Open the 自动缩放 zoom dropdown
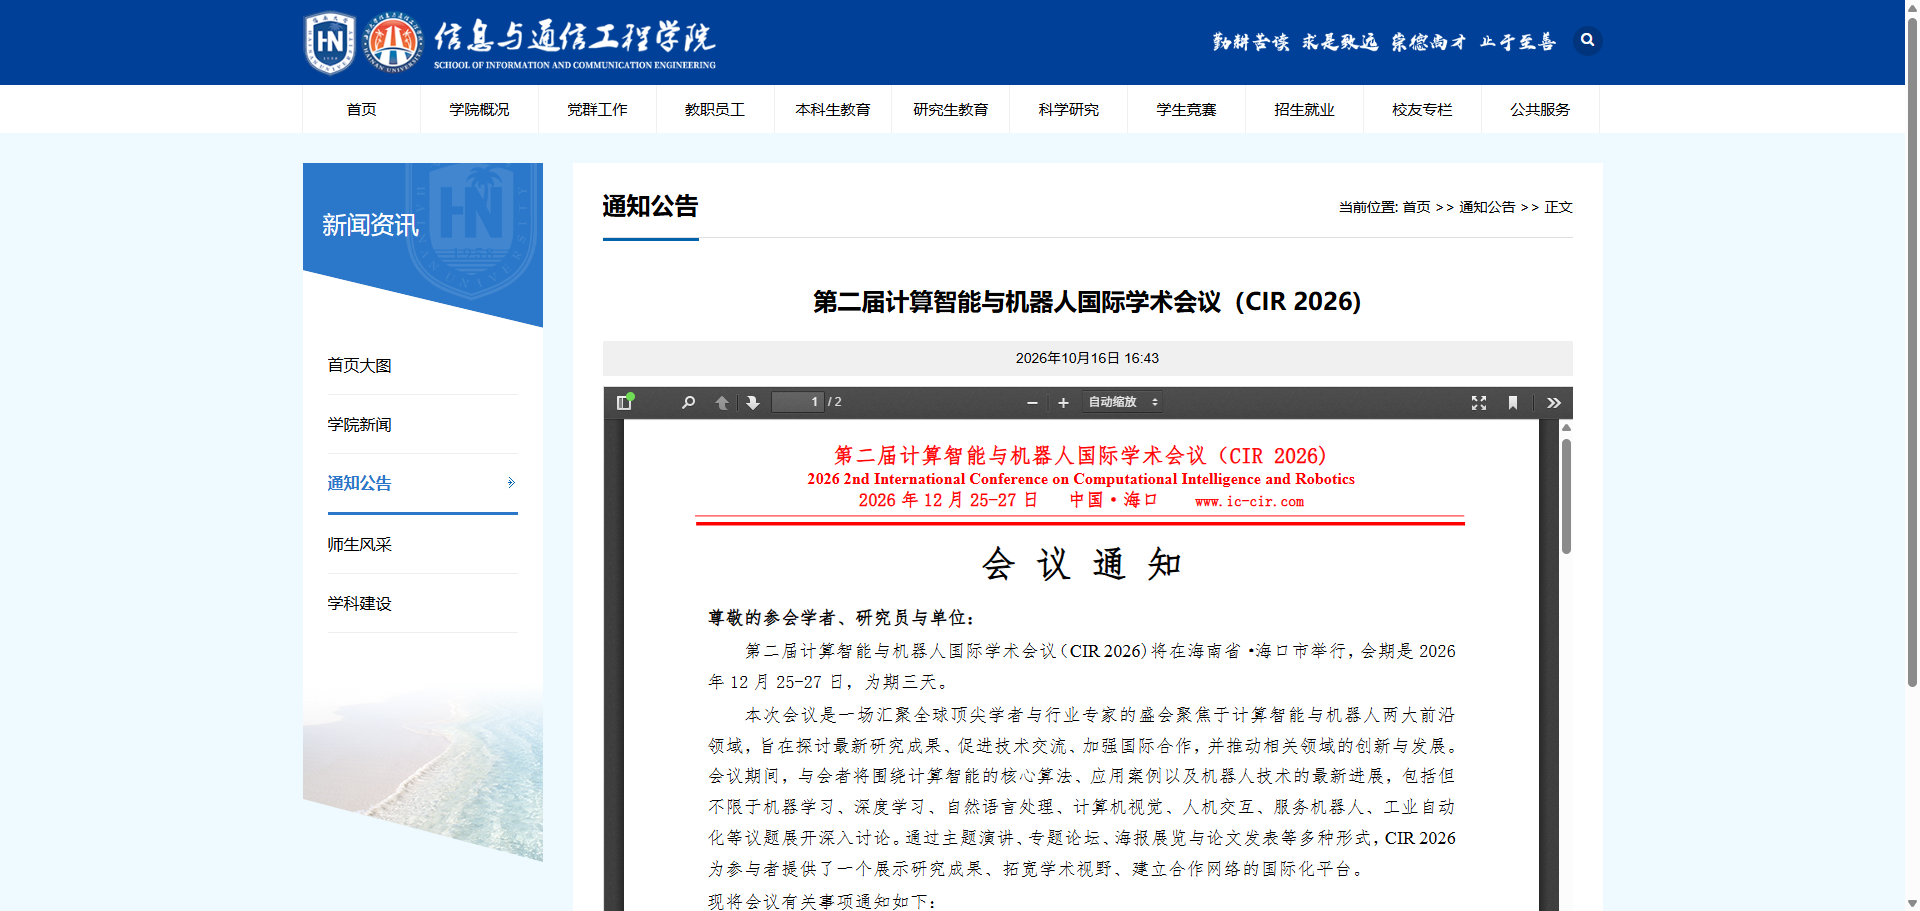The height and width of the screenshot is (911, 1920). coord(1122,402)
